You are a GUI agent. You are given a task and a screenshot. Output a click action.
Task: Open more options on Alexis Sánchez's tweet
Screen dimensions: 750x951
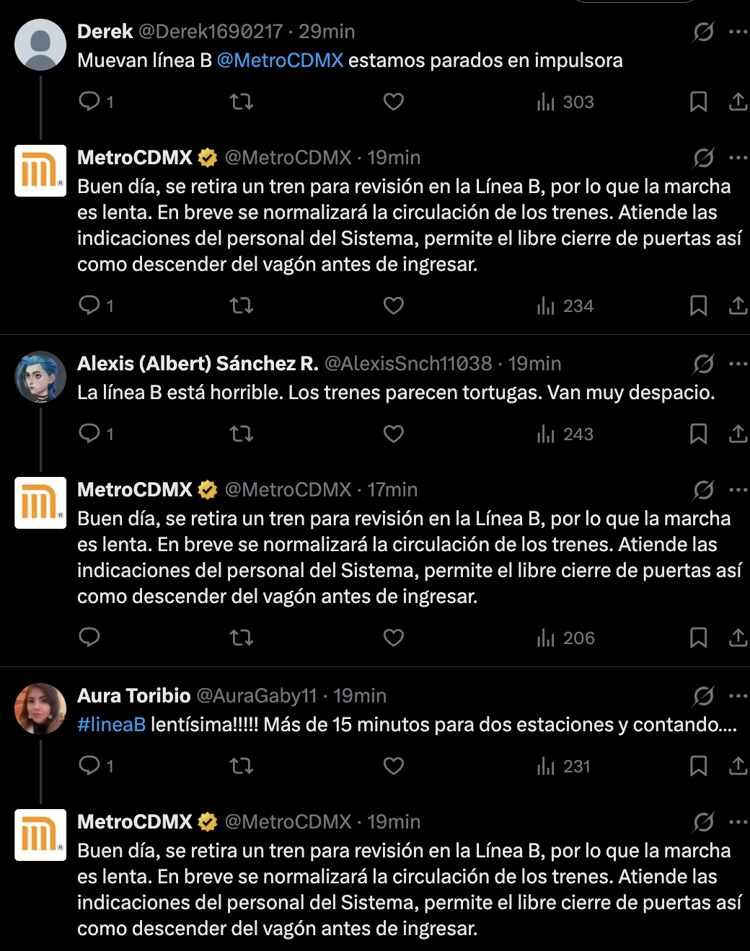(738, 364)
